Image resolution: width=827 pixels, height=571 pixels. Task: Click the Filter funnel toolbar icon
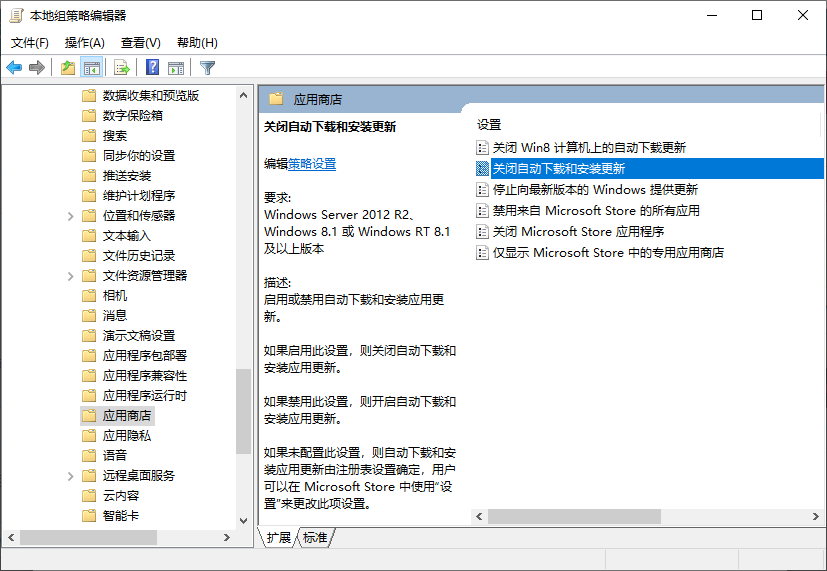pyautogui.click(x=208, y=67)
